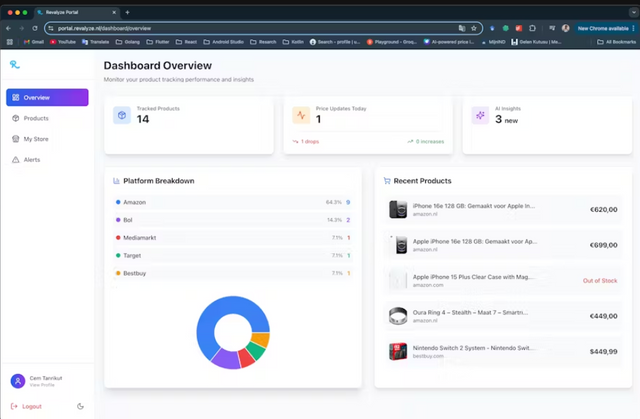The height and width of the screenshot is (419, 640).
Task: Open the Alerts sidebar page
Action: pyautogui.click(x=47, y=160)
